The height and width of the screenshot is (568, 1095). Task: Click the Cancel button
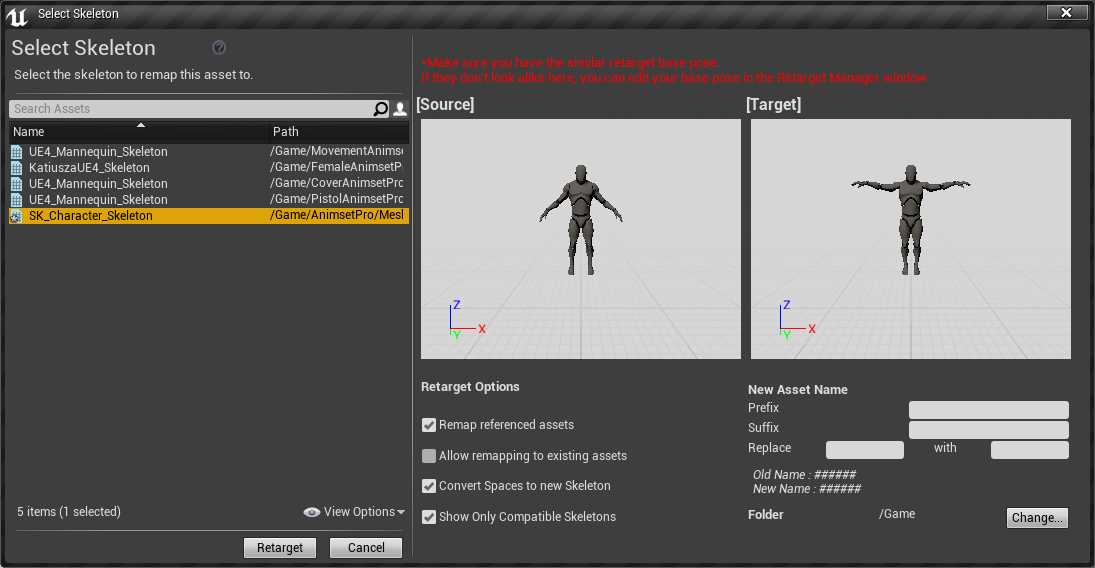coord(366,548)
